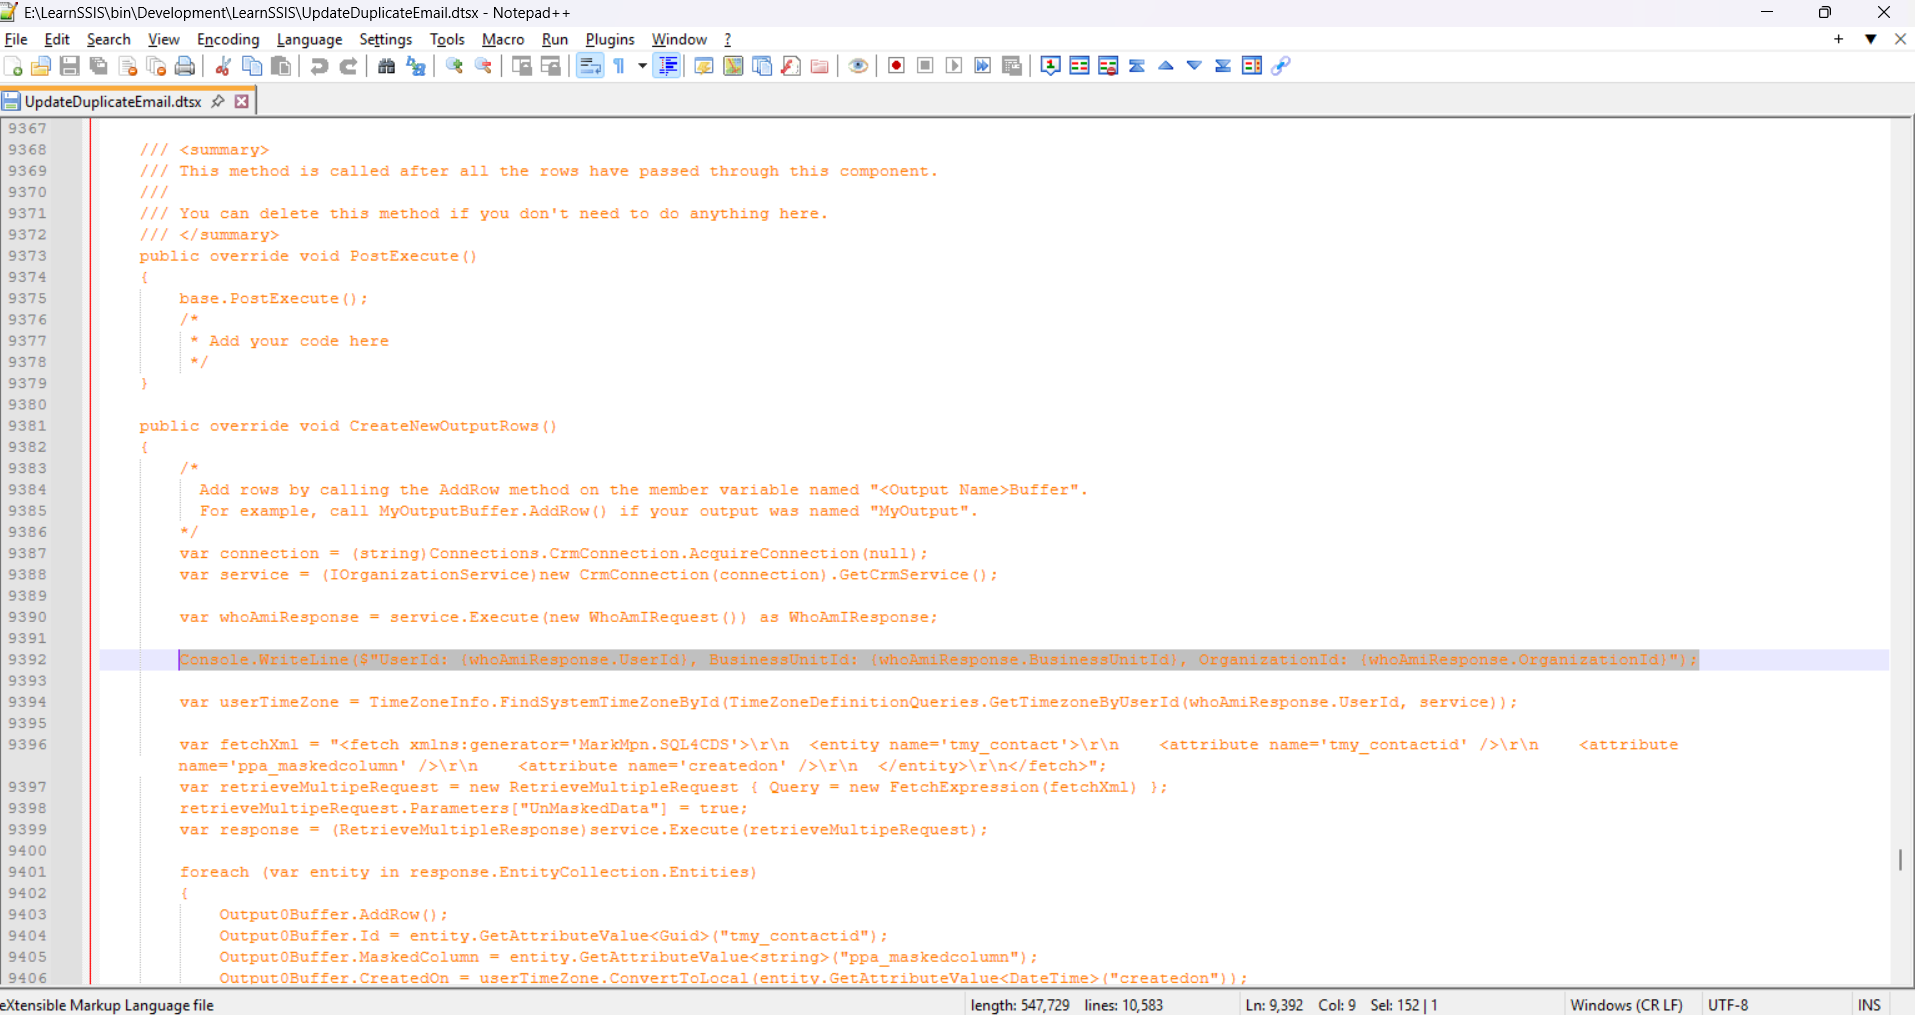Open the Macro menu
This screenshot has width=1915, height=1015.
point(503,39)
